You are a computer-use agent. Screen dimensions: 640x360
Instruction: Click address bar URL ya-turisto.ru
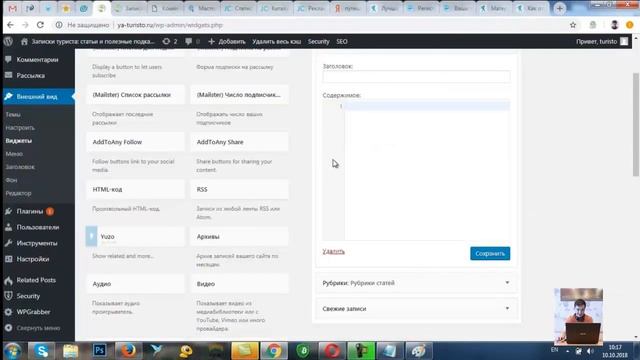point(169,25)
